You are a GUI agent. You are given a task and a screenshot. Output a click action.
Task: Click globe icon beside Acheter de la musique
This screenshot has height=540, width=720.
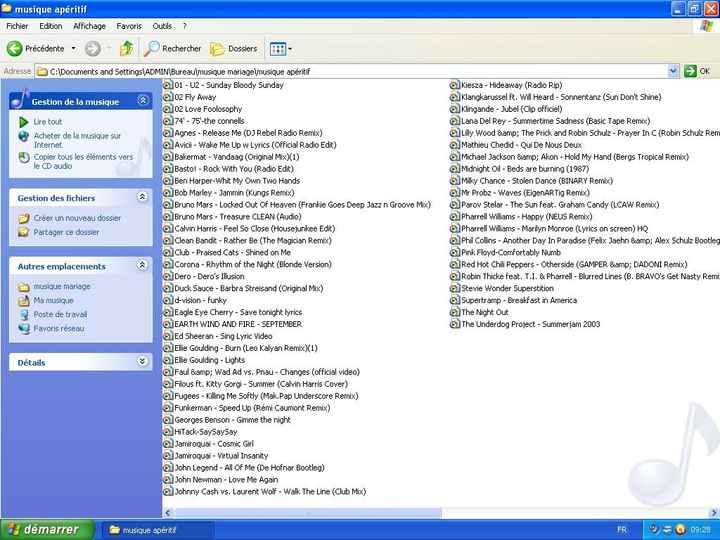(x=23, y=136)
